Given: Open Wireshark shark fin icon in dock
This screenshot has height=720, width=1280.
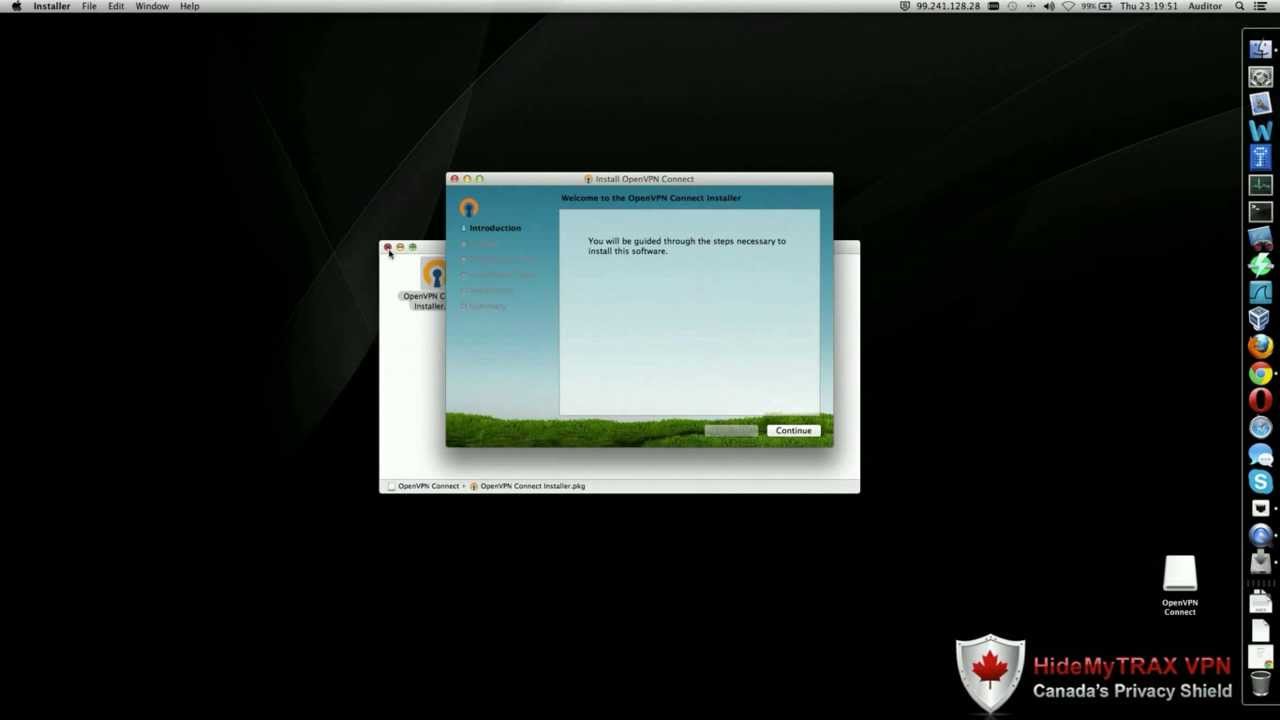Looking at the screenshot, I should pos(1260,293).
